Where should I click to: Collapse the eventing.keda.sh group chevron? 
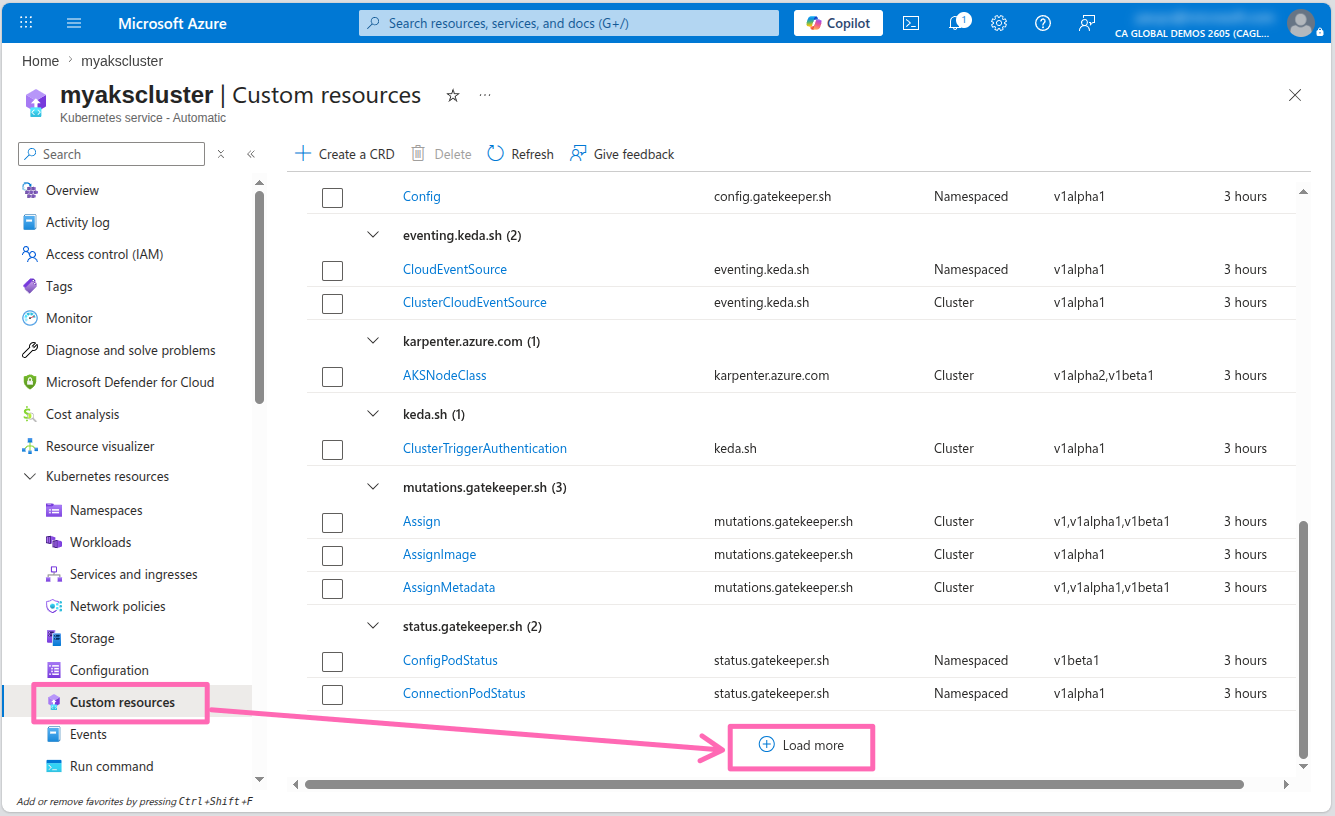[373, 235]
